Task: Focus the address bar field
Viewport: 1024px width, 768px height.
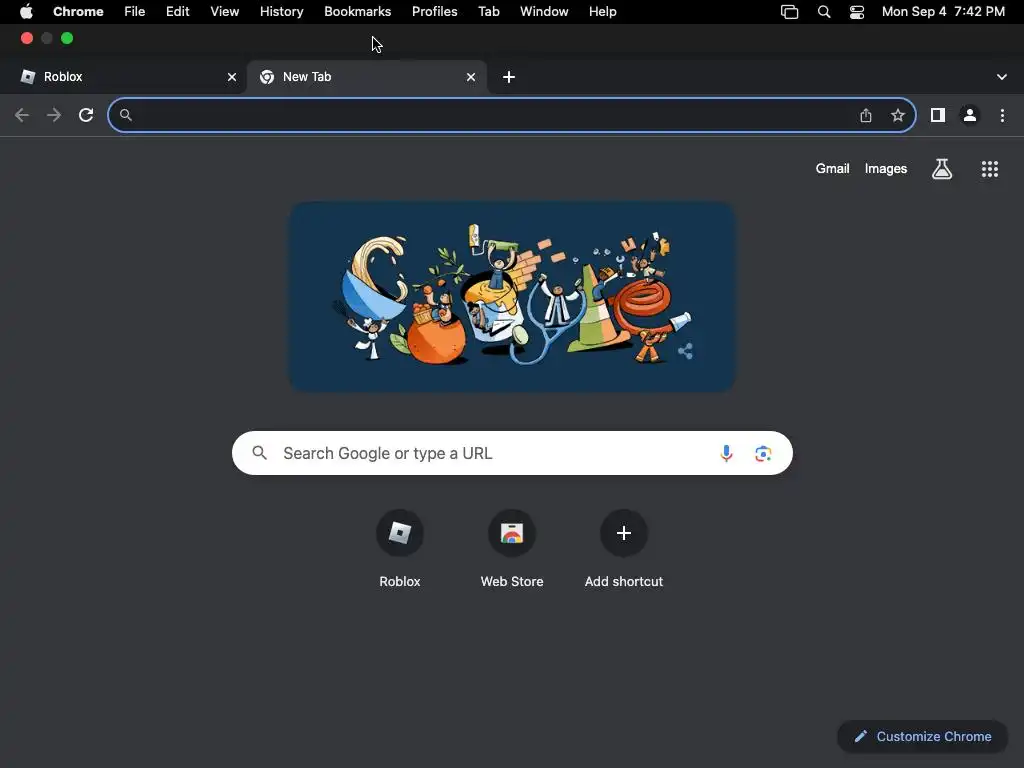Action: click(x=511, y=116)
